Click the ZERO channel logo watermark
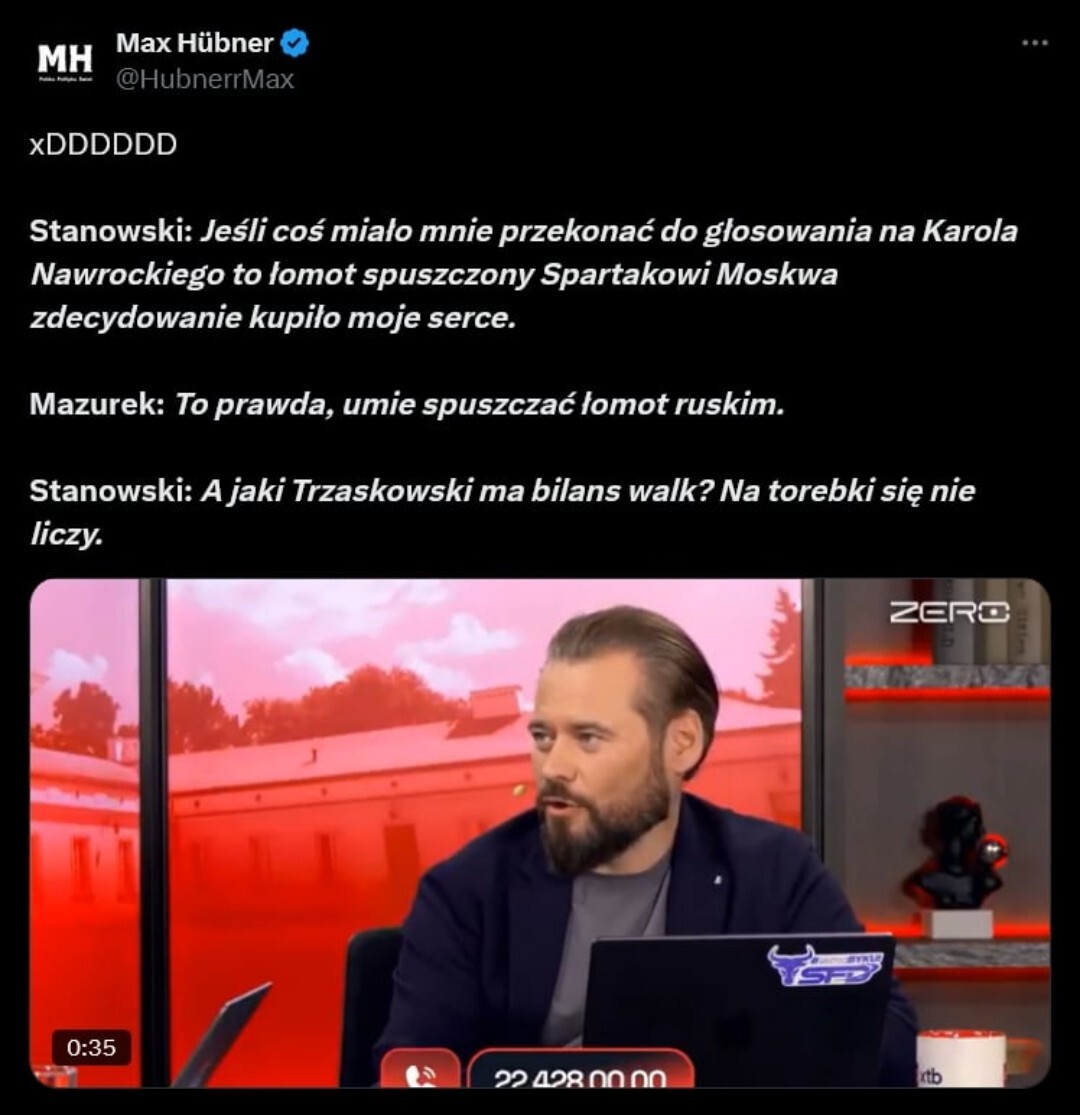The width and height of the screenshot is (1080, 1115). pyautogui.click(x=949, y=612)
